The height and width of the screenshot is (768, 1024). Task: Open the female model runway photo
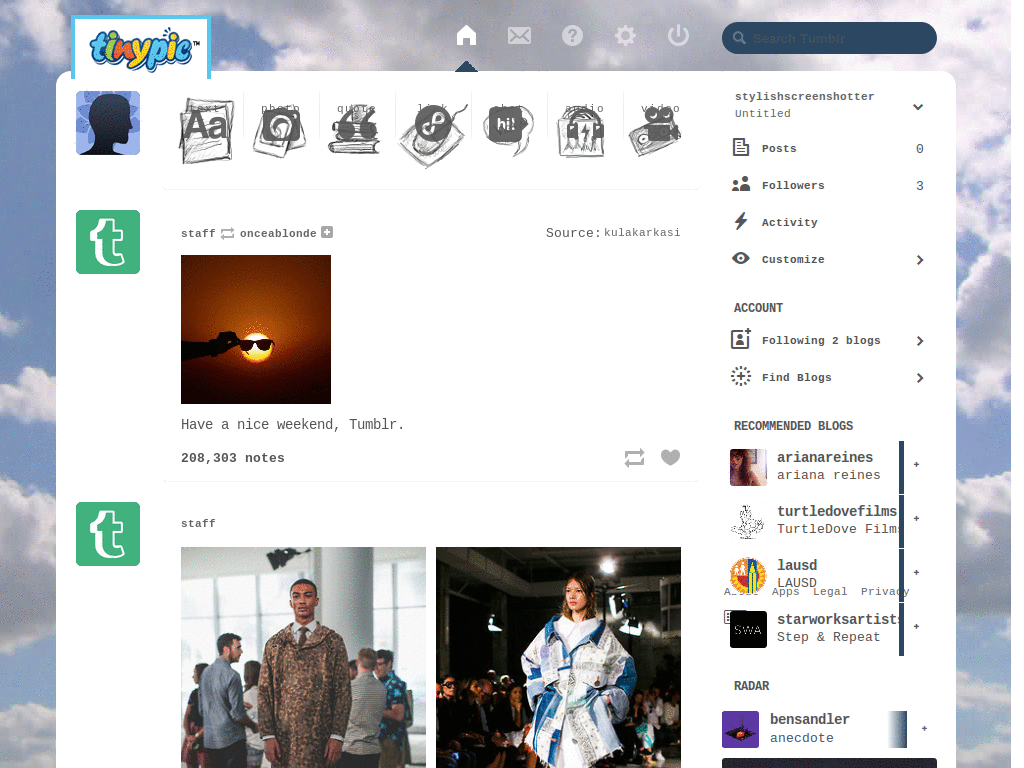point(558,657)
